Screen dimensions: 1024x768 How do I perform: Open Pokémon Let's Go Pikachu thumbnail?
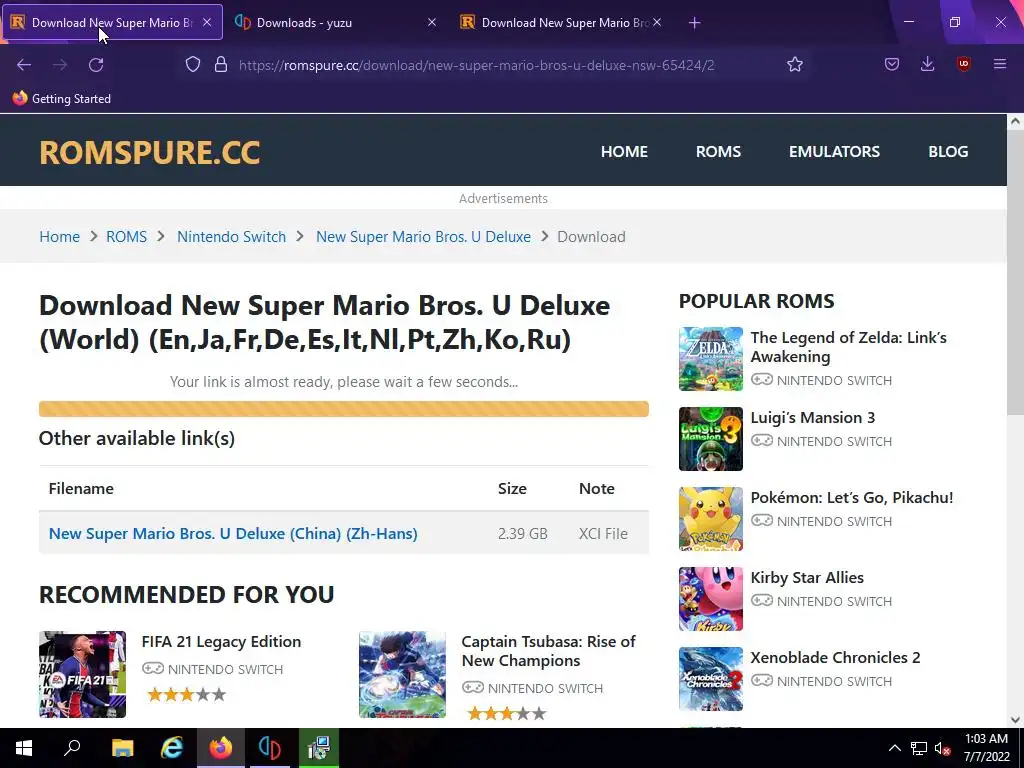[711, 519]
